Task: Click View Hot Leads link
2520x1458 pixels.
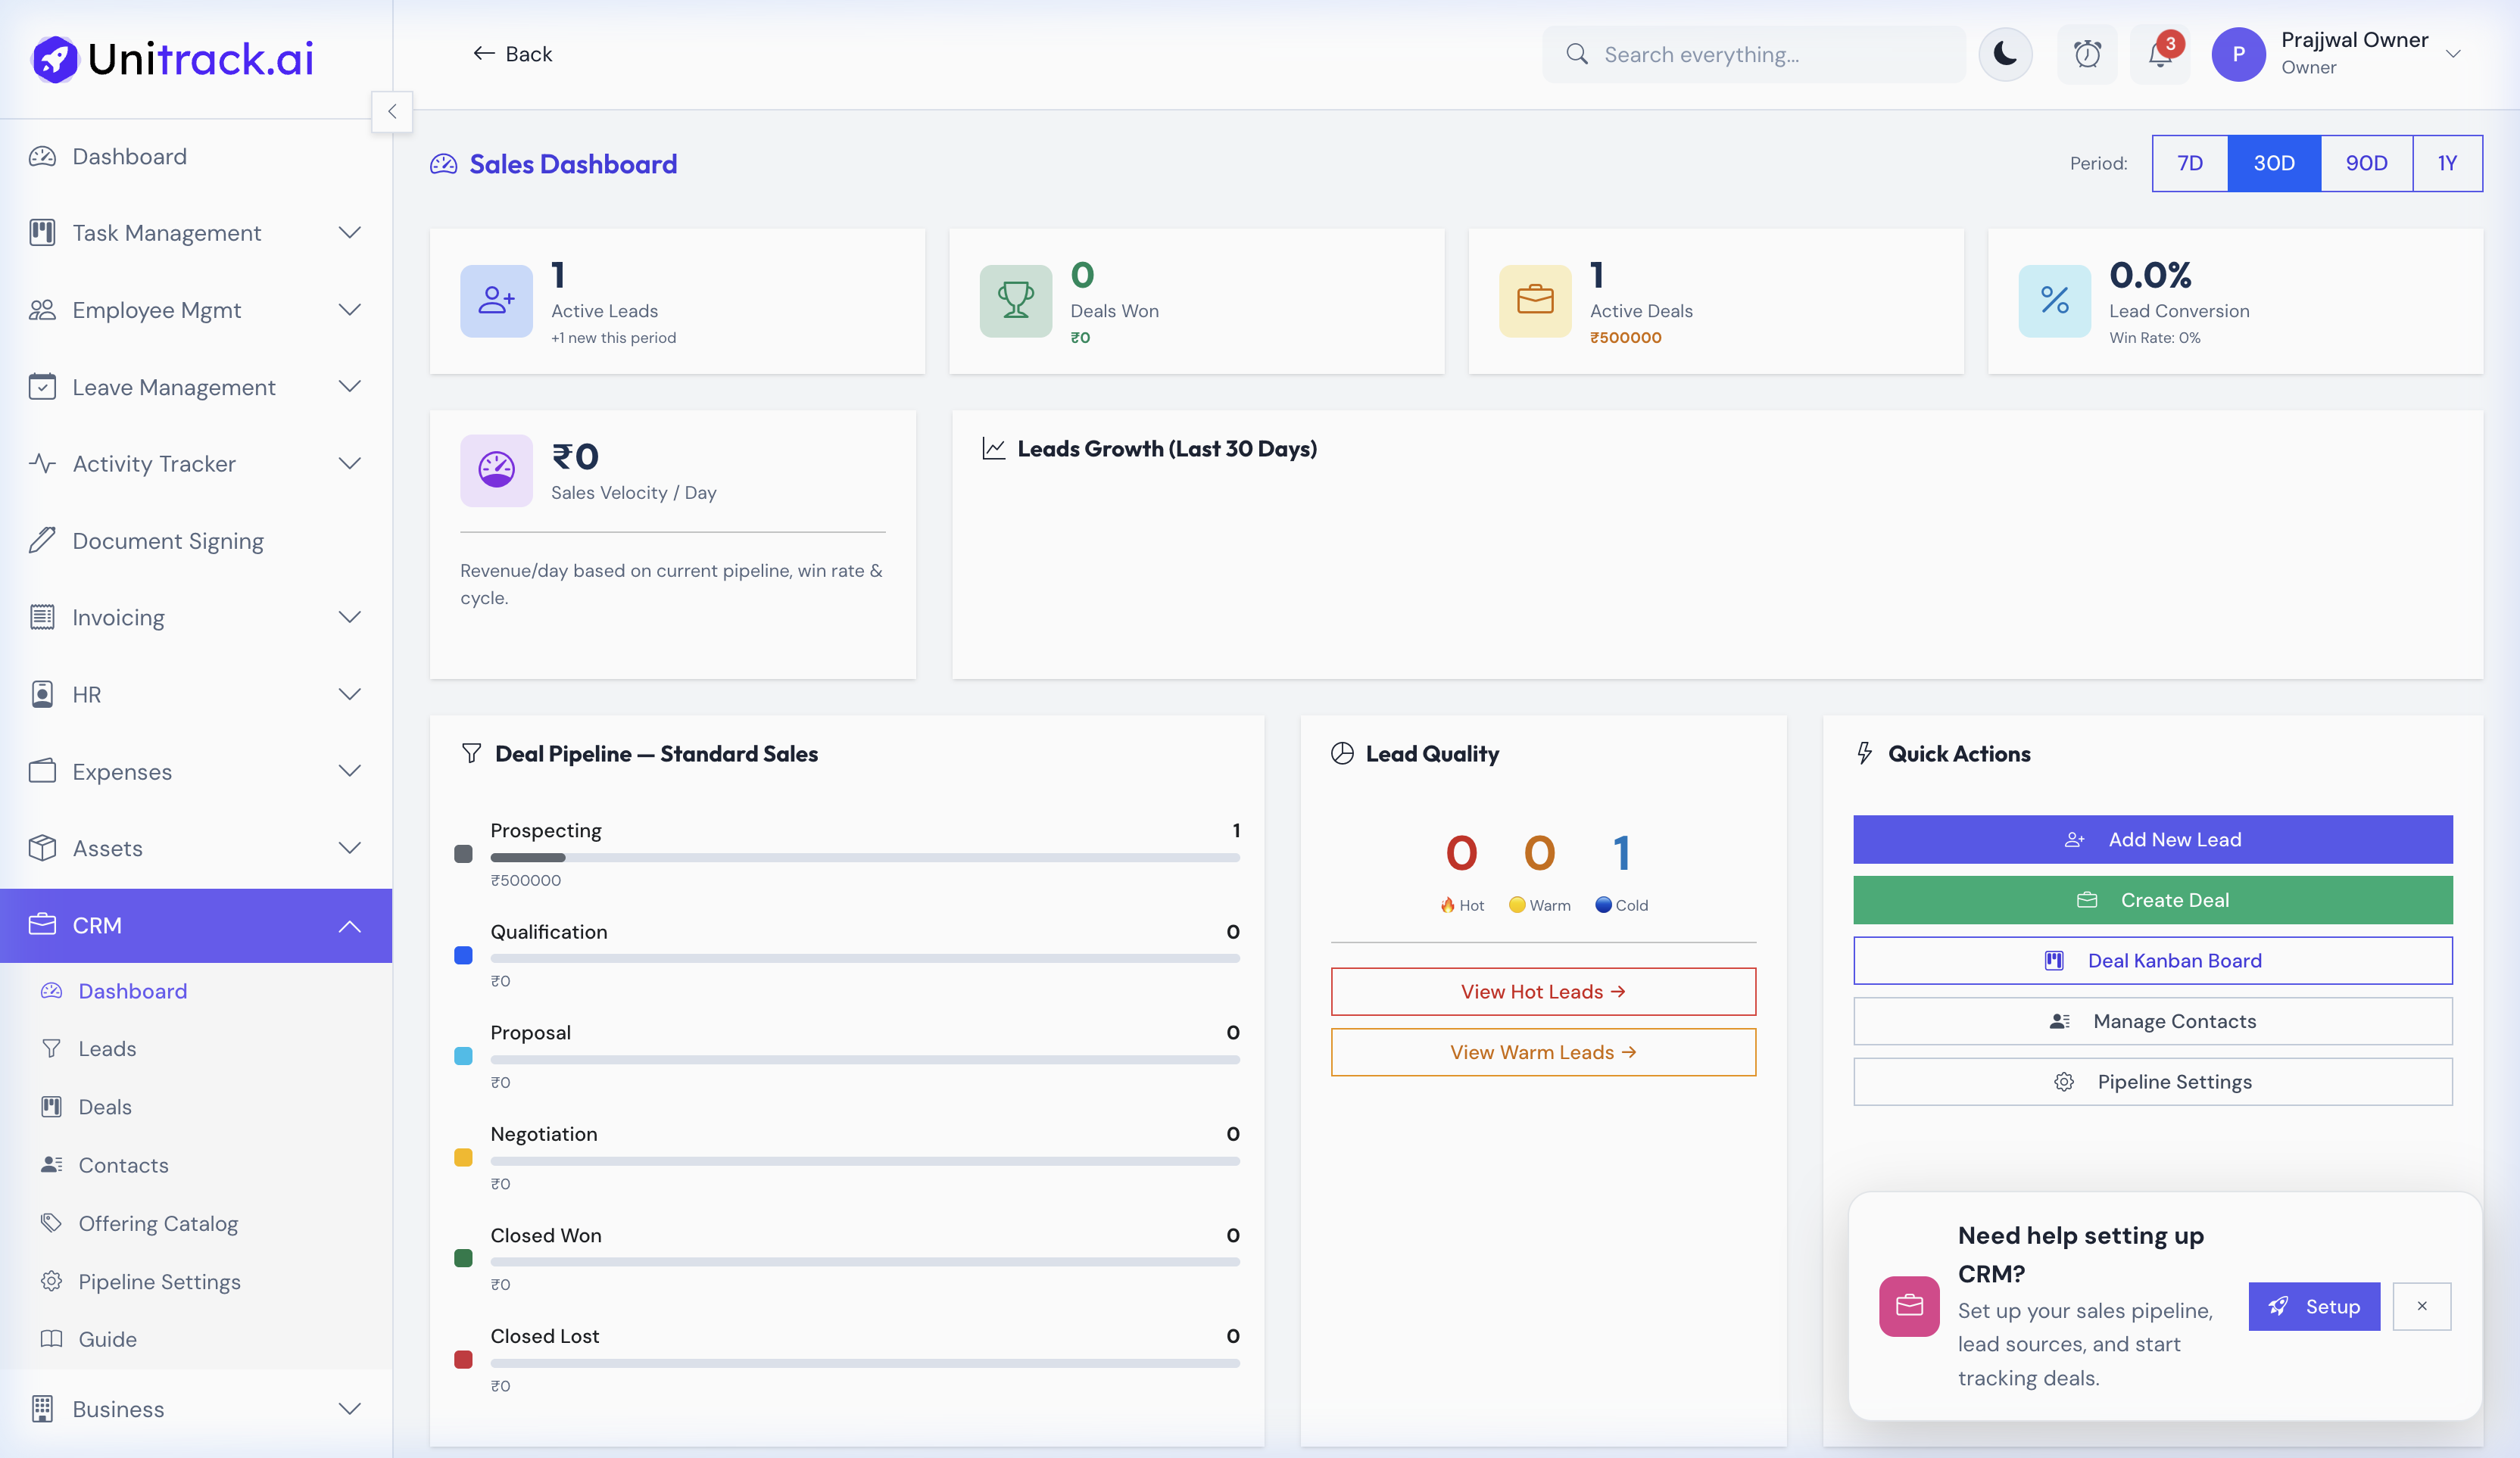Action: tap(1542, 991)
